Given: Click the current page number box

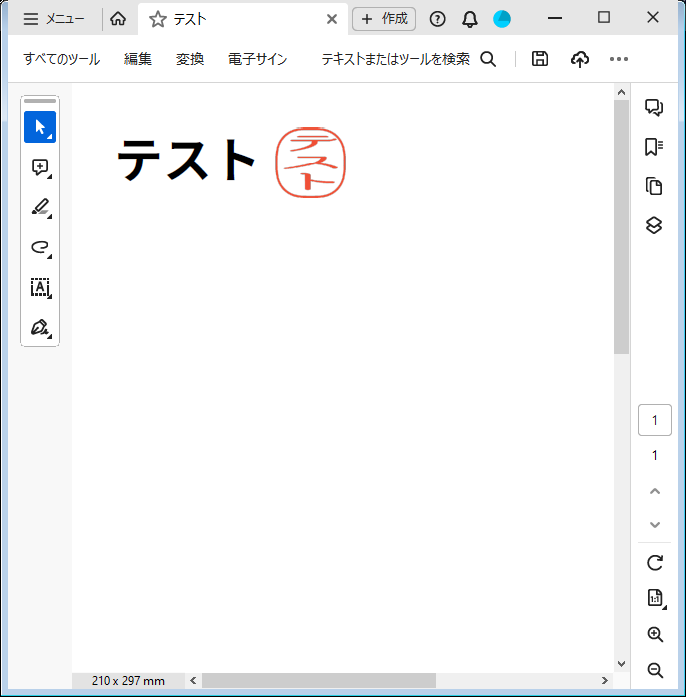Looking at the screenshot, I should pyautogui.click(x=654, y=420).
